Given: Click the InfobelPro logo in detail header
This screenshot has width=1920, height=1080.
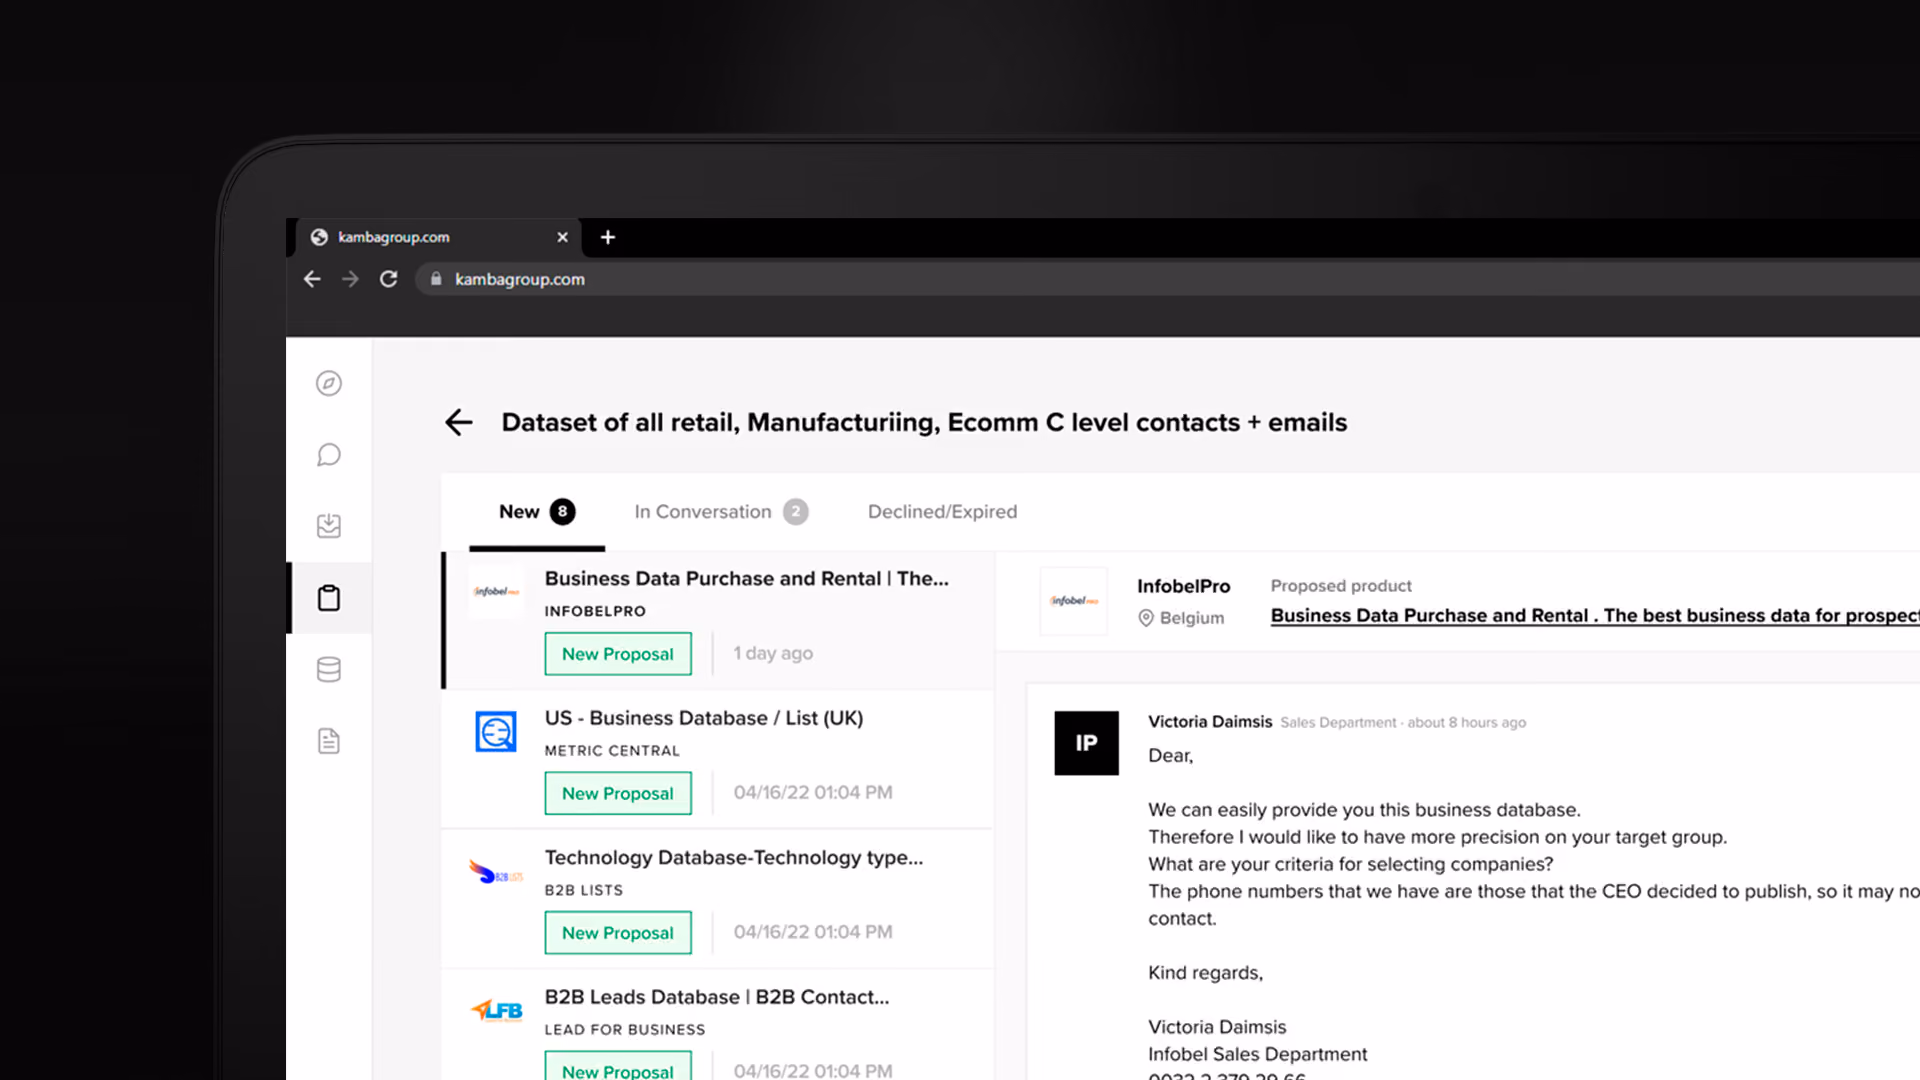Looking at the screenshot, I should tap(1074, 601).
